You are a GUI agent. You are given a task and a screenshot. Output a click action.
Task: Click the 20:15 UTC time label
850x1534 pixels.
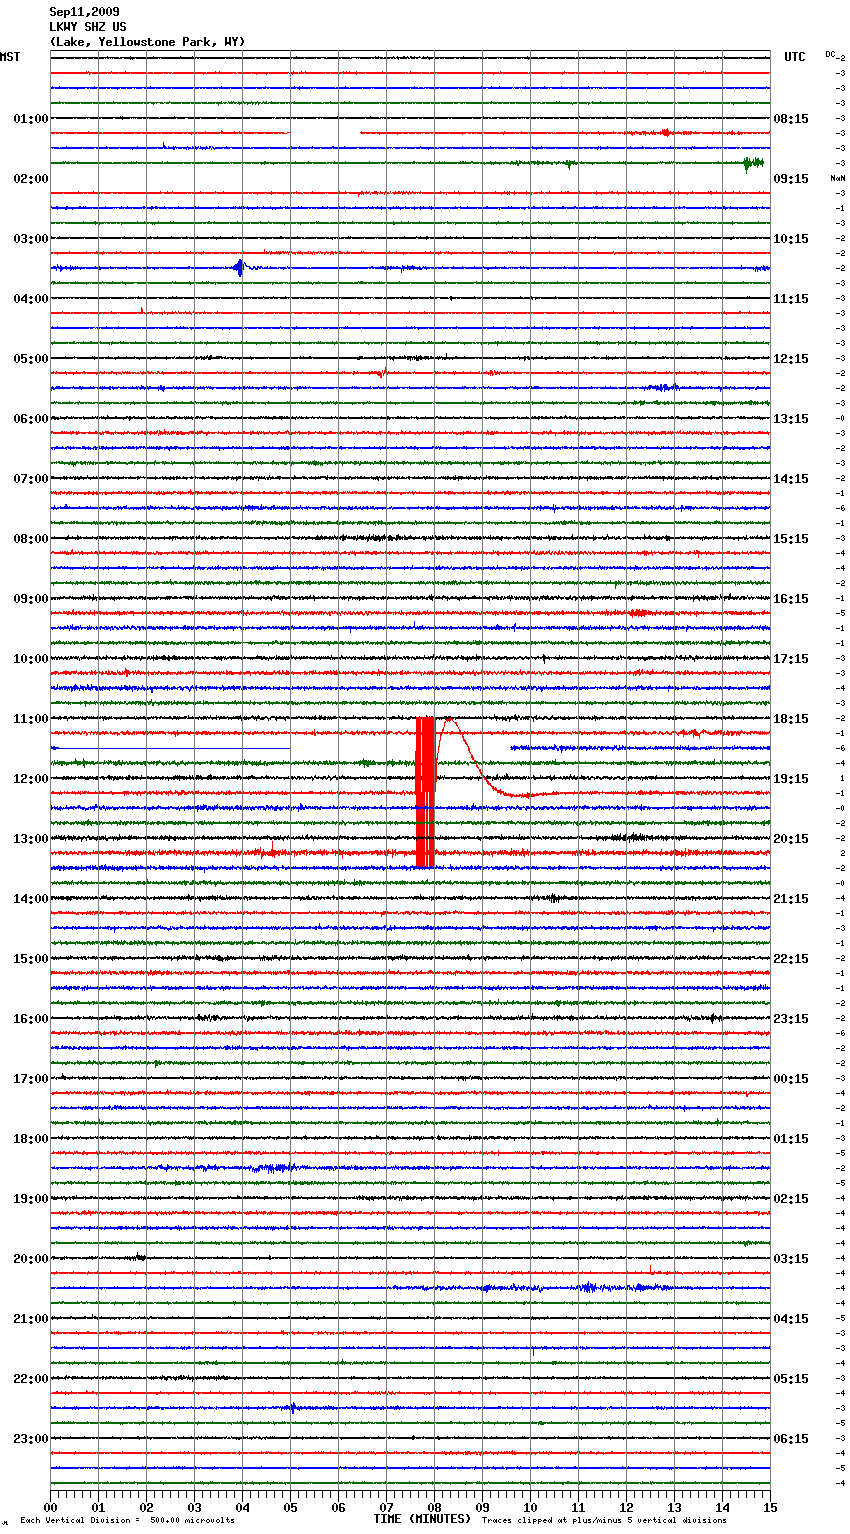791,839
